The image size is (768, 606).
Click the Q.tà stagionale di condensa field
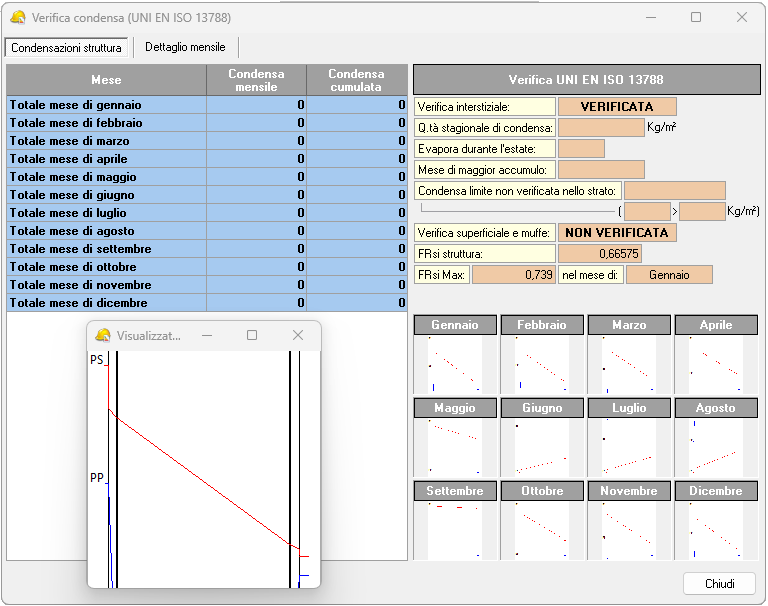[601, 128]
